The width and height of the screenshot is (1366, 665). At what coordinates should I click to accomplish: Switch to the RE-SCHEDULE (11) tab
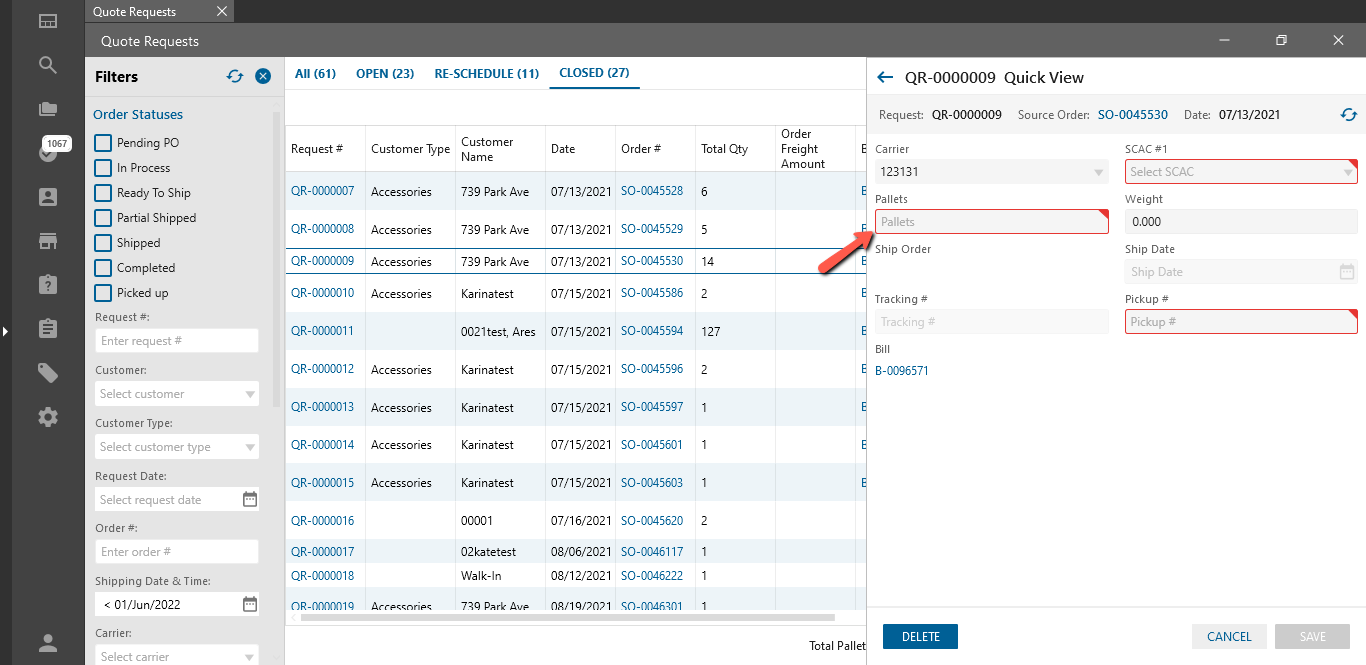pos(486,74)
